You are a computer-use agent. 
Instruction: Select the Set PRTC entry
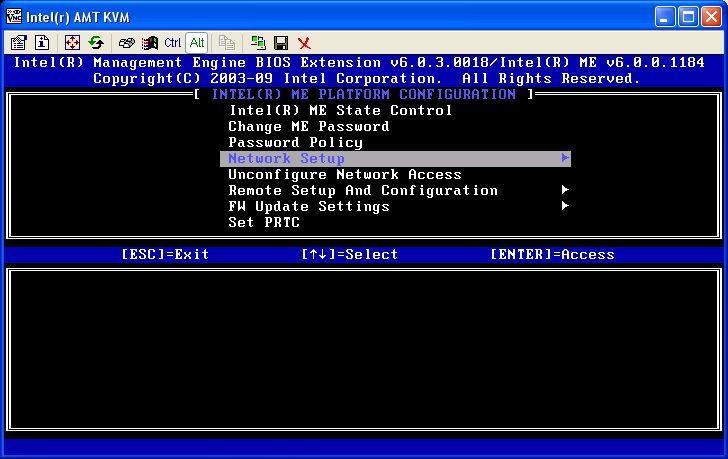pyautogui.click(x=263, y=222)
